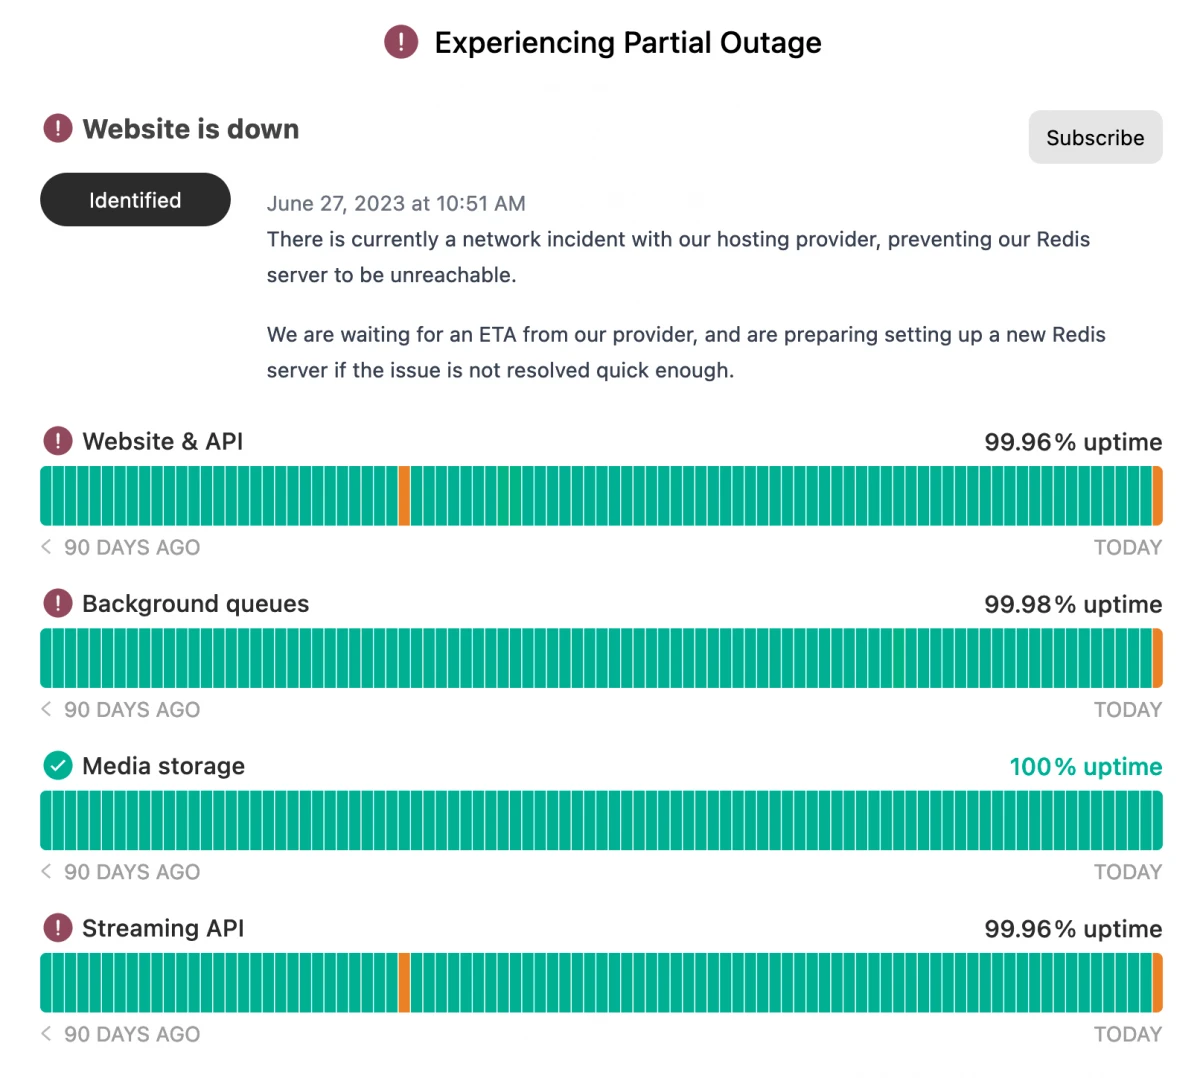1200x1078 pixels.
Task: Click the alert icon beside Experiencing Partial Outage
Action: click(401, 42)
